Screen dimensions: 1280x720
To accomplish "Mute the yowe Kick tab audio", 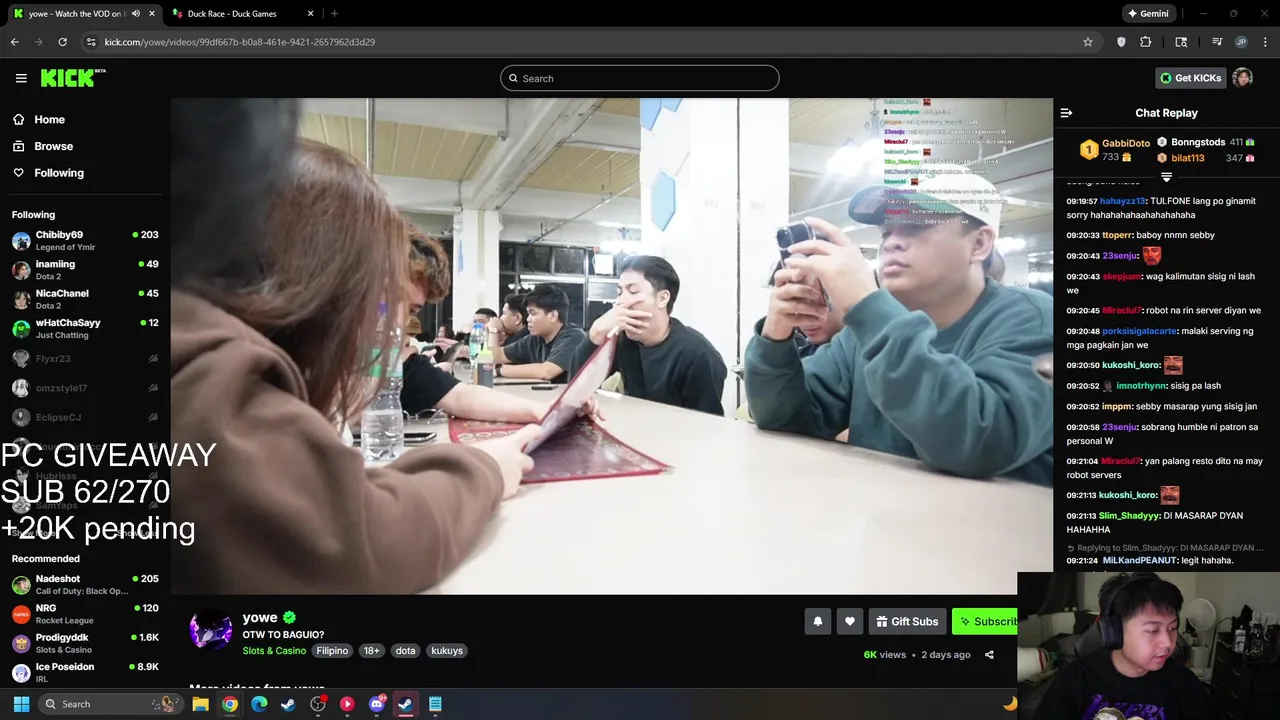I will 136,14.
